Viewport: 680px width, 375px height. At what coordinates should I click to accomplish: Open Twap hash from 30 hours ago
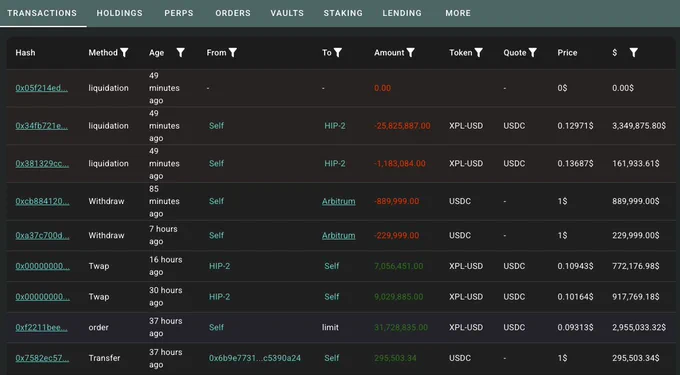click(x=42, y=297)
